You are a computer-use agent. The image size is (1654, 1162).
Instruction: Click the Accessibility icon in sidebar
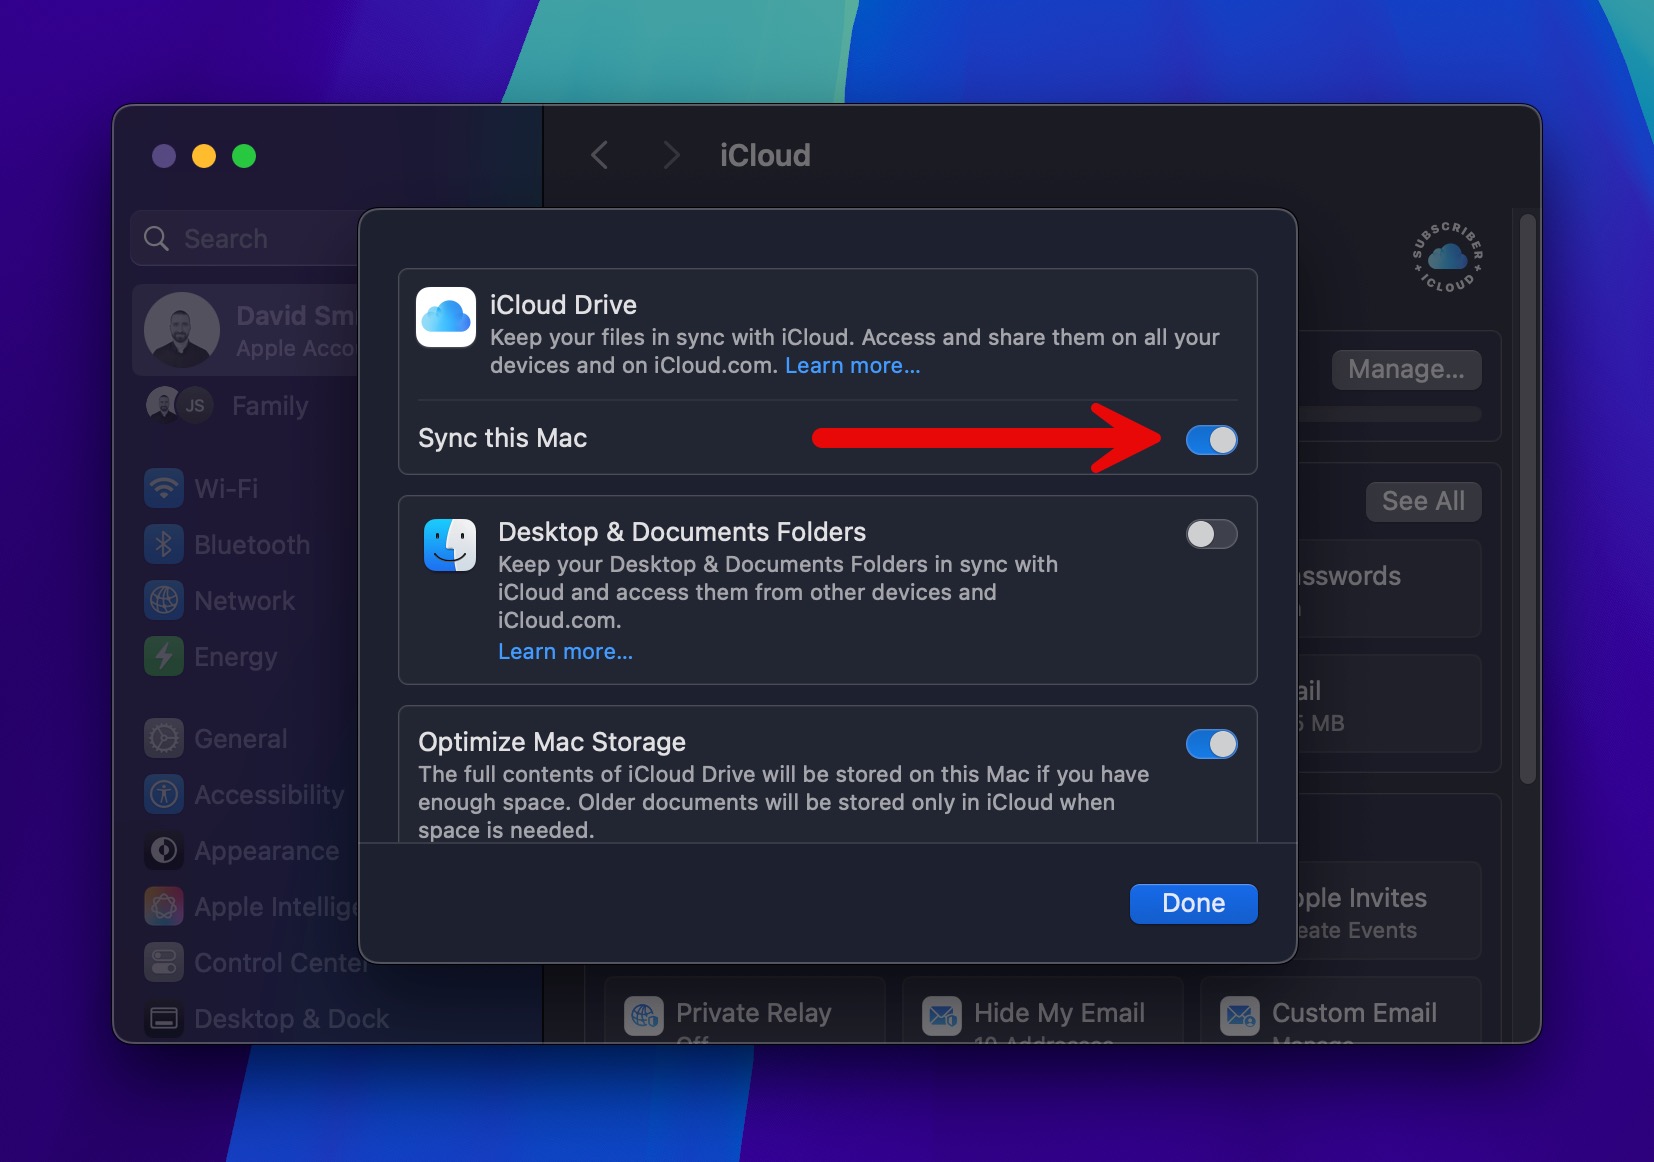pos(164,794)
